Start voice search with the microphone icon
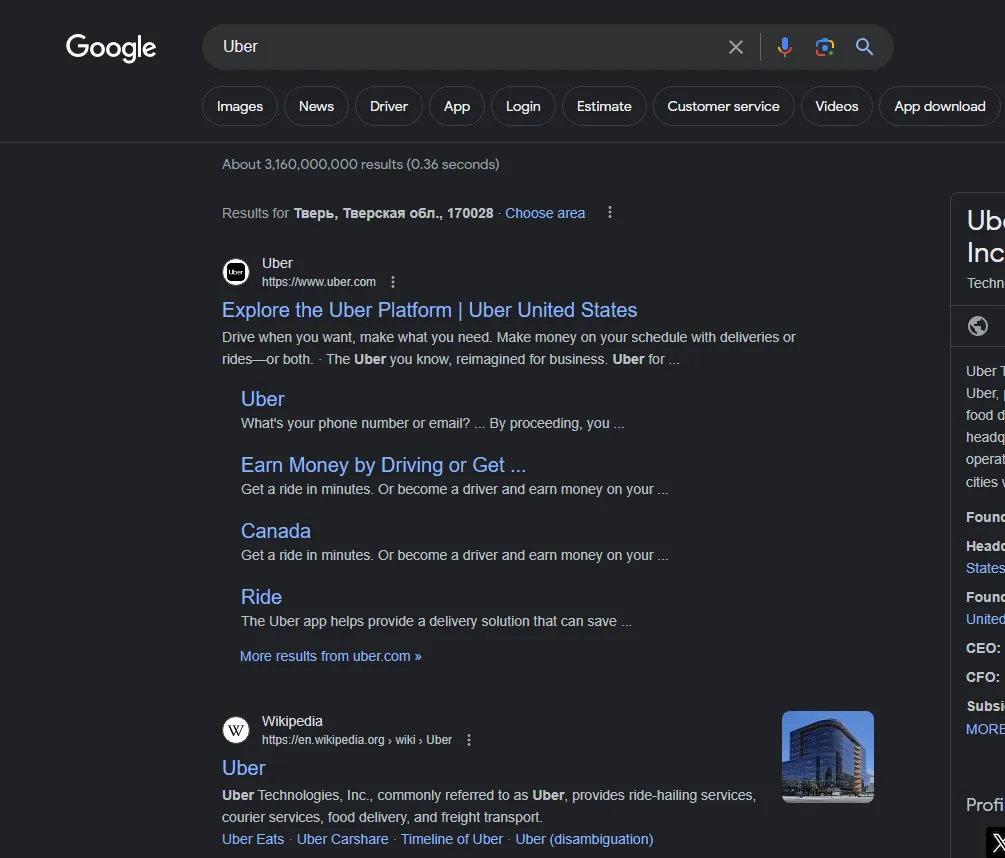The width and height of the screenshot is (1005, 858). click(x=785, y=47)
